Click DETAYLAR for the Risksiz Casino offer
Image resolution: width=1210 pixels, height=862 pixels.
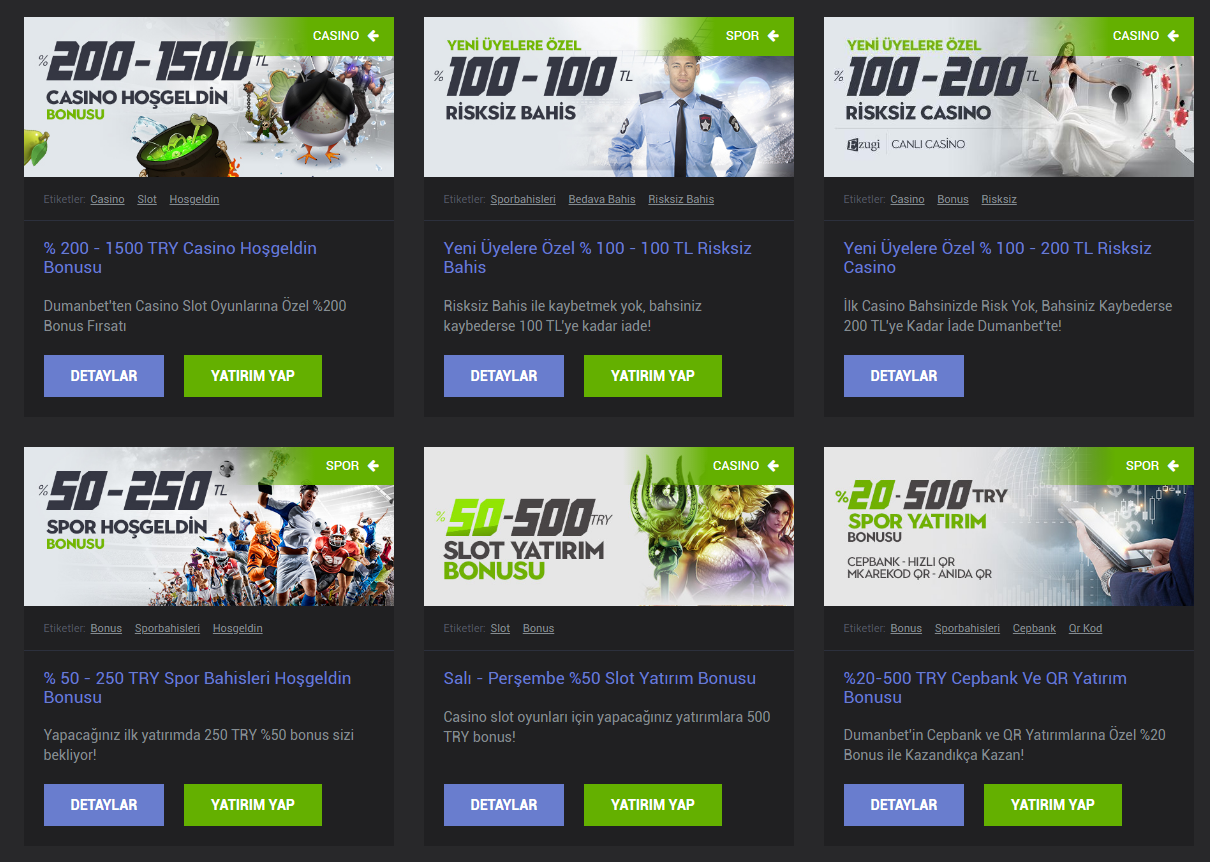pos(904,376)
